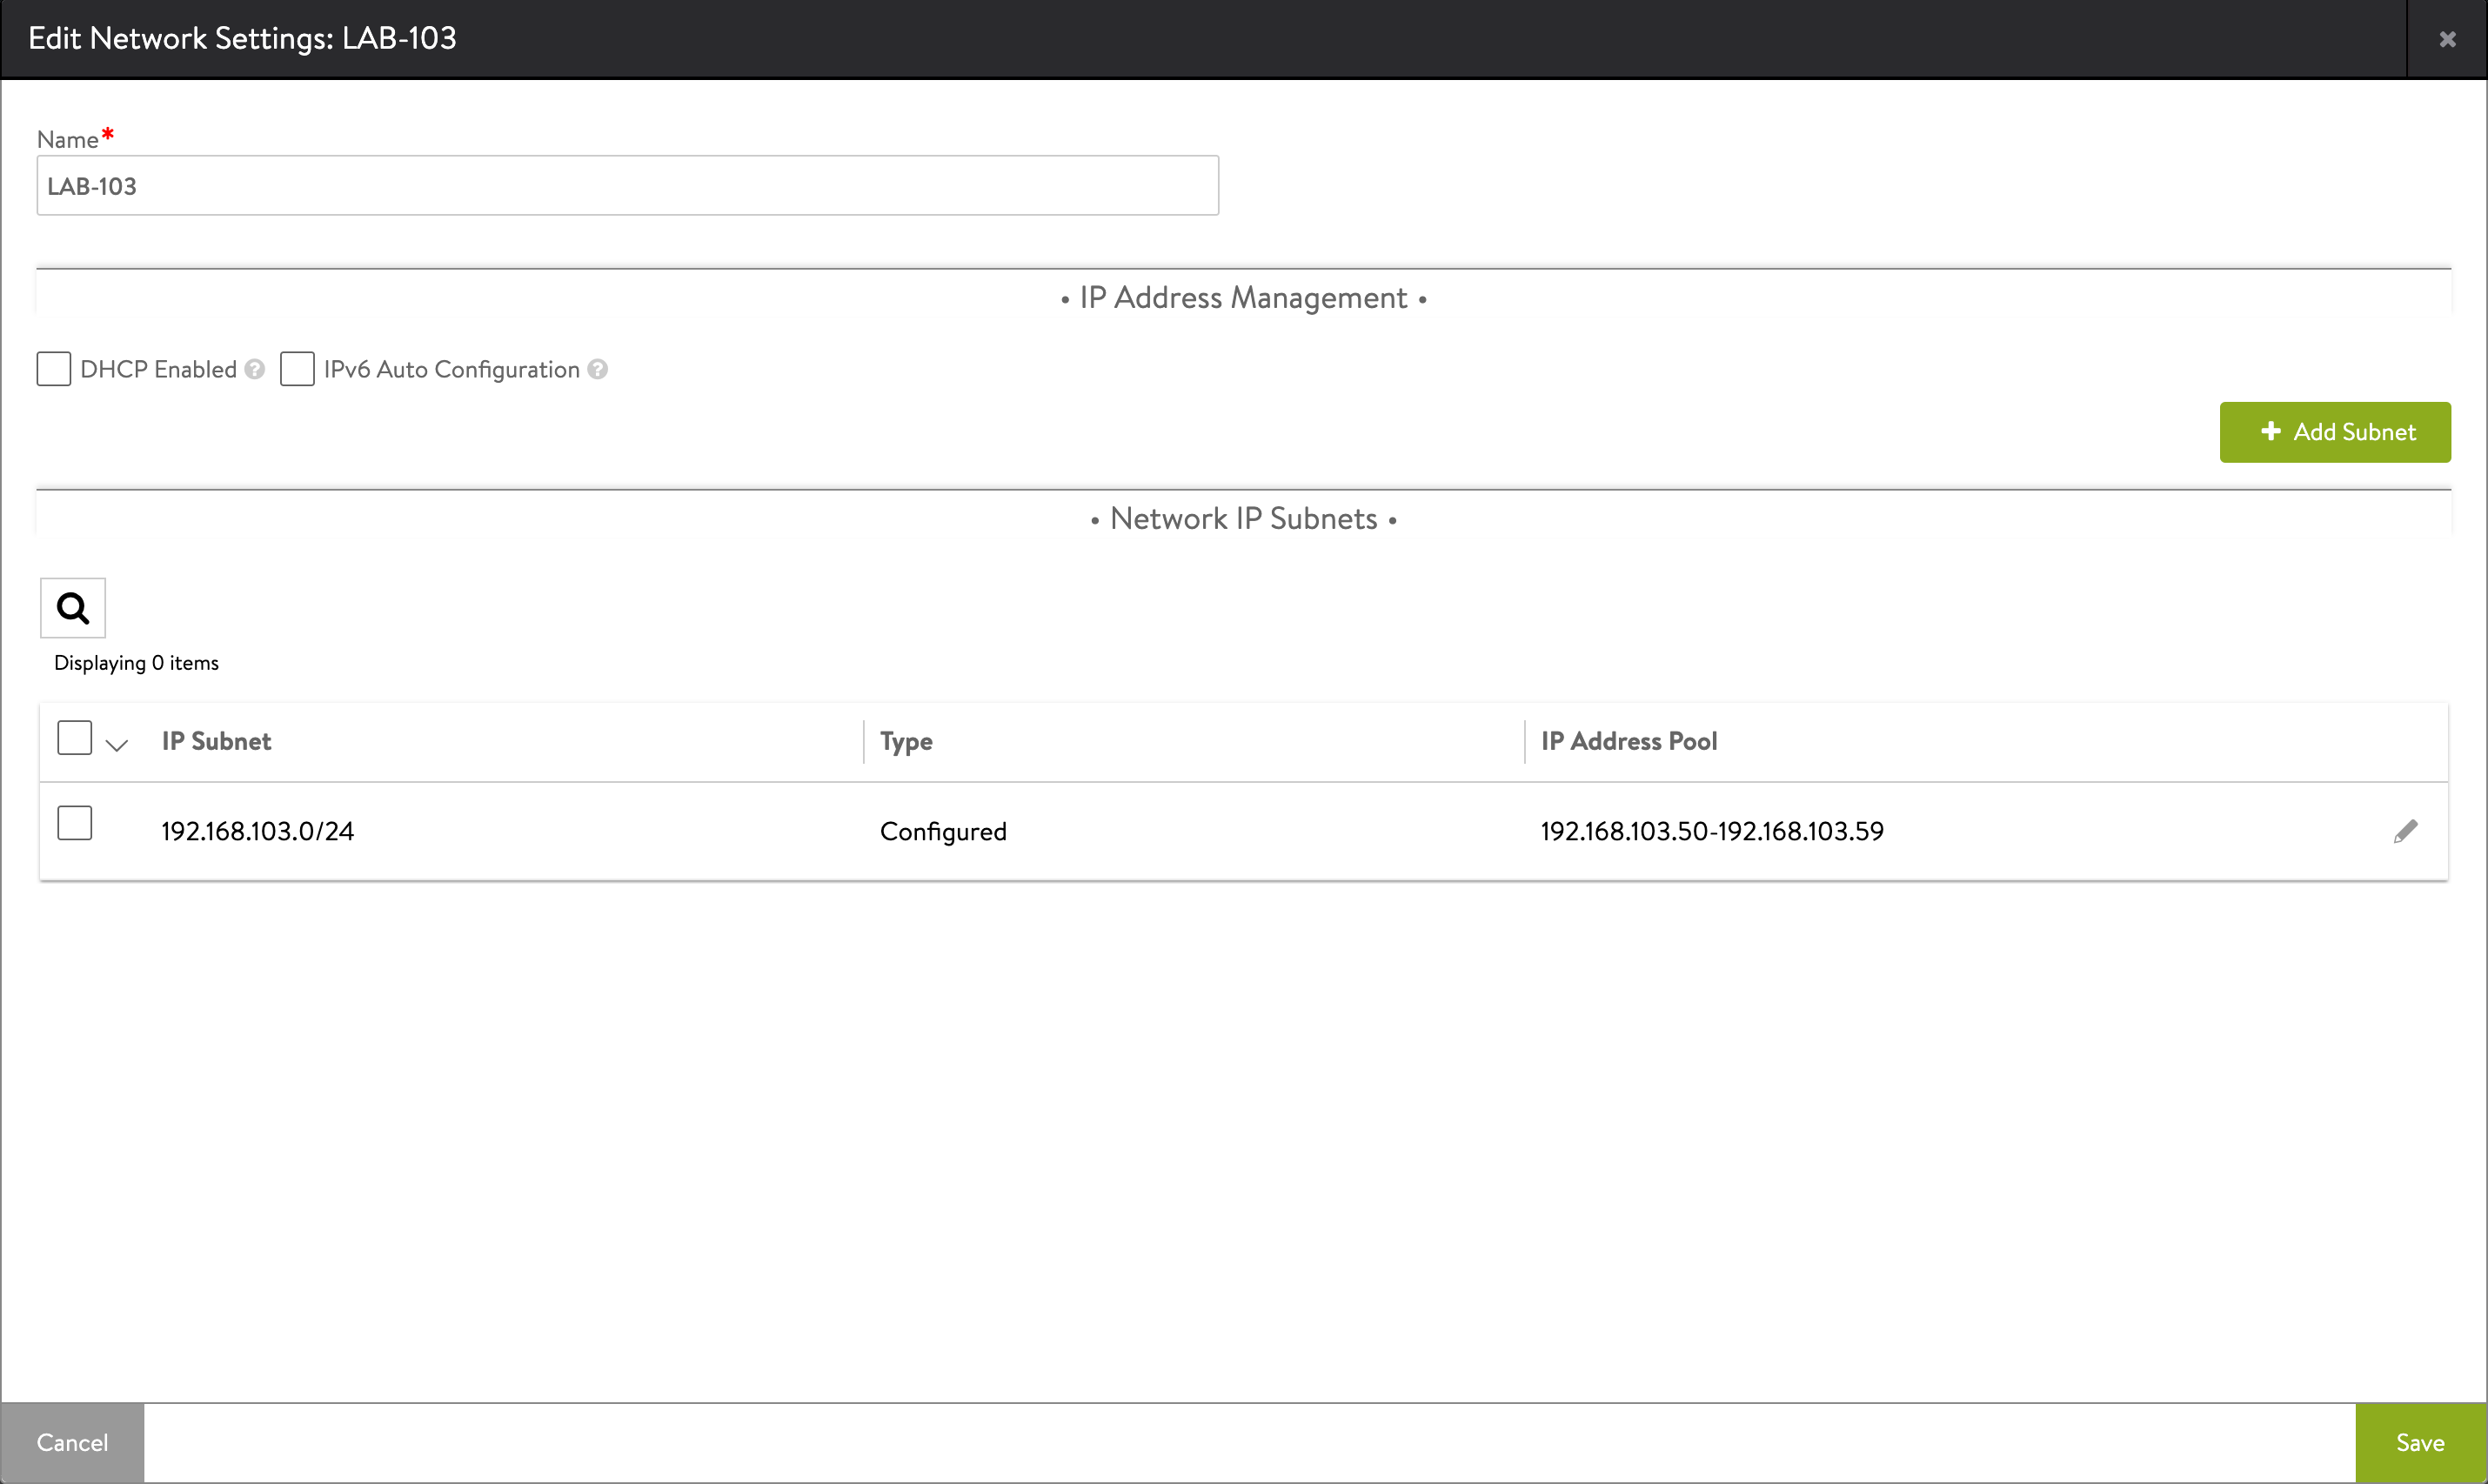Toggle IPv6 Auto Configuration checkbox
2488x1484 pixels.
point(297,369)
